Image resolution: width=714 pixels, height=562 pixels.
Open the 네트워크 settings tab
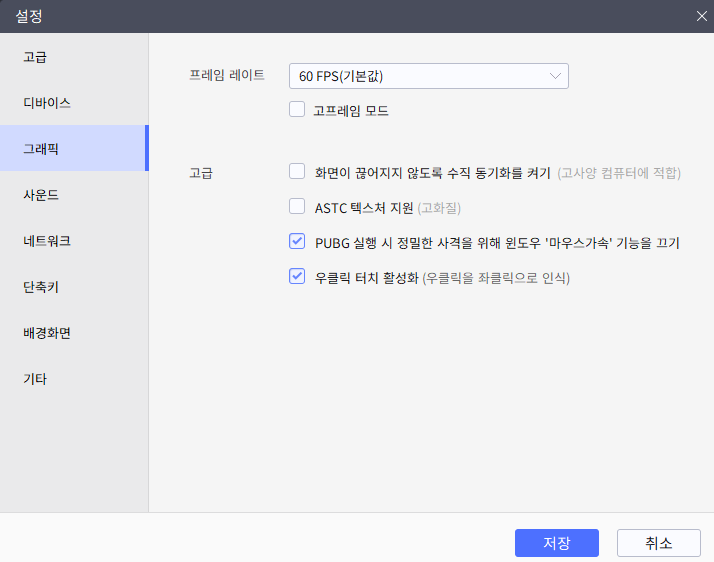74,241
